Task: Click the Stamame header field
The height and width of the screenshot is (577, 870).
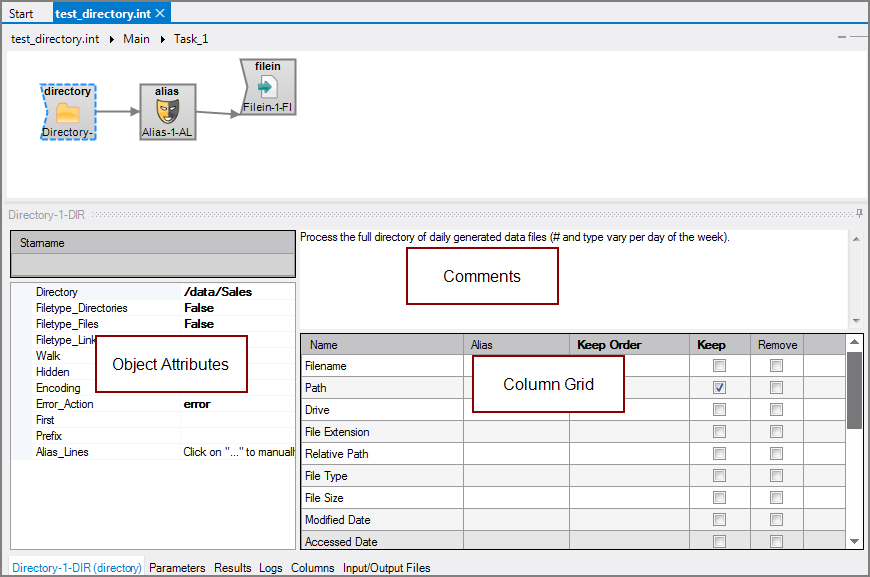Action: pyautogui.click(x=153, y=243)
